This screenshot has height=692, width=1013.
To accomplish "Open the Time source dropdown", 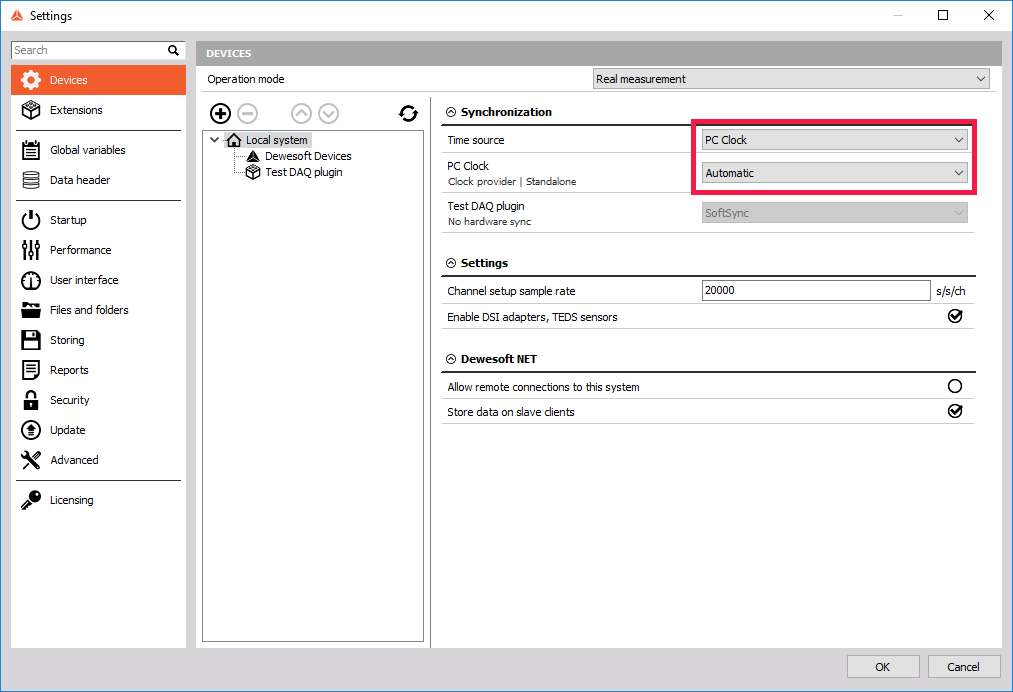I will (x=835, y=140).
